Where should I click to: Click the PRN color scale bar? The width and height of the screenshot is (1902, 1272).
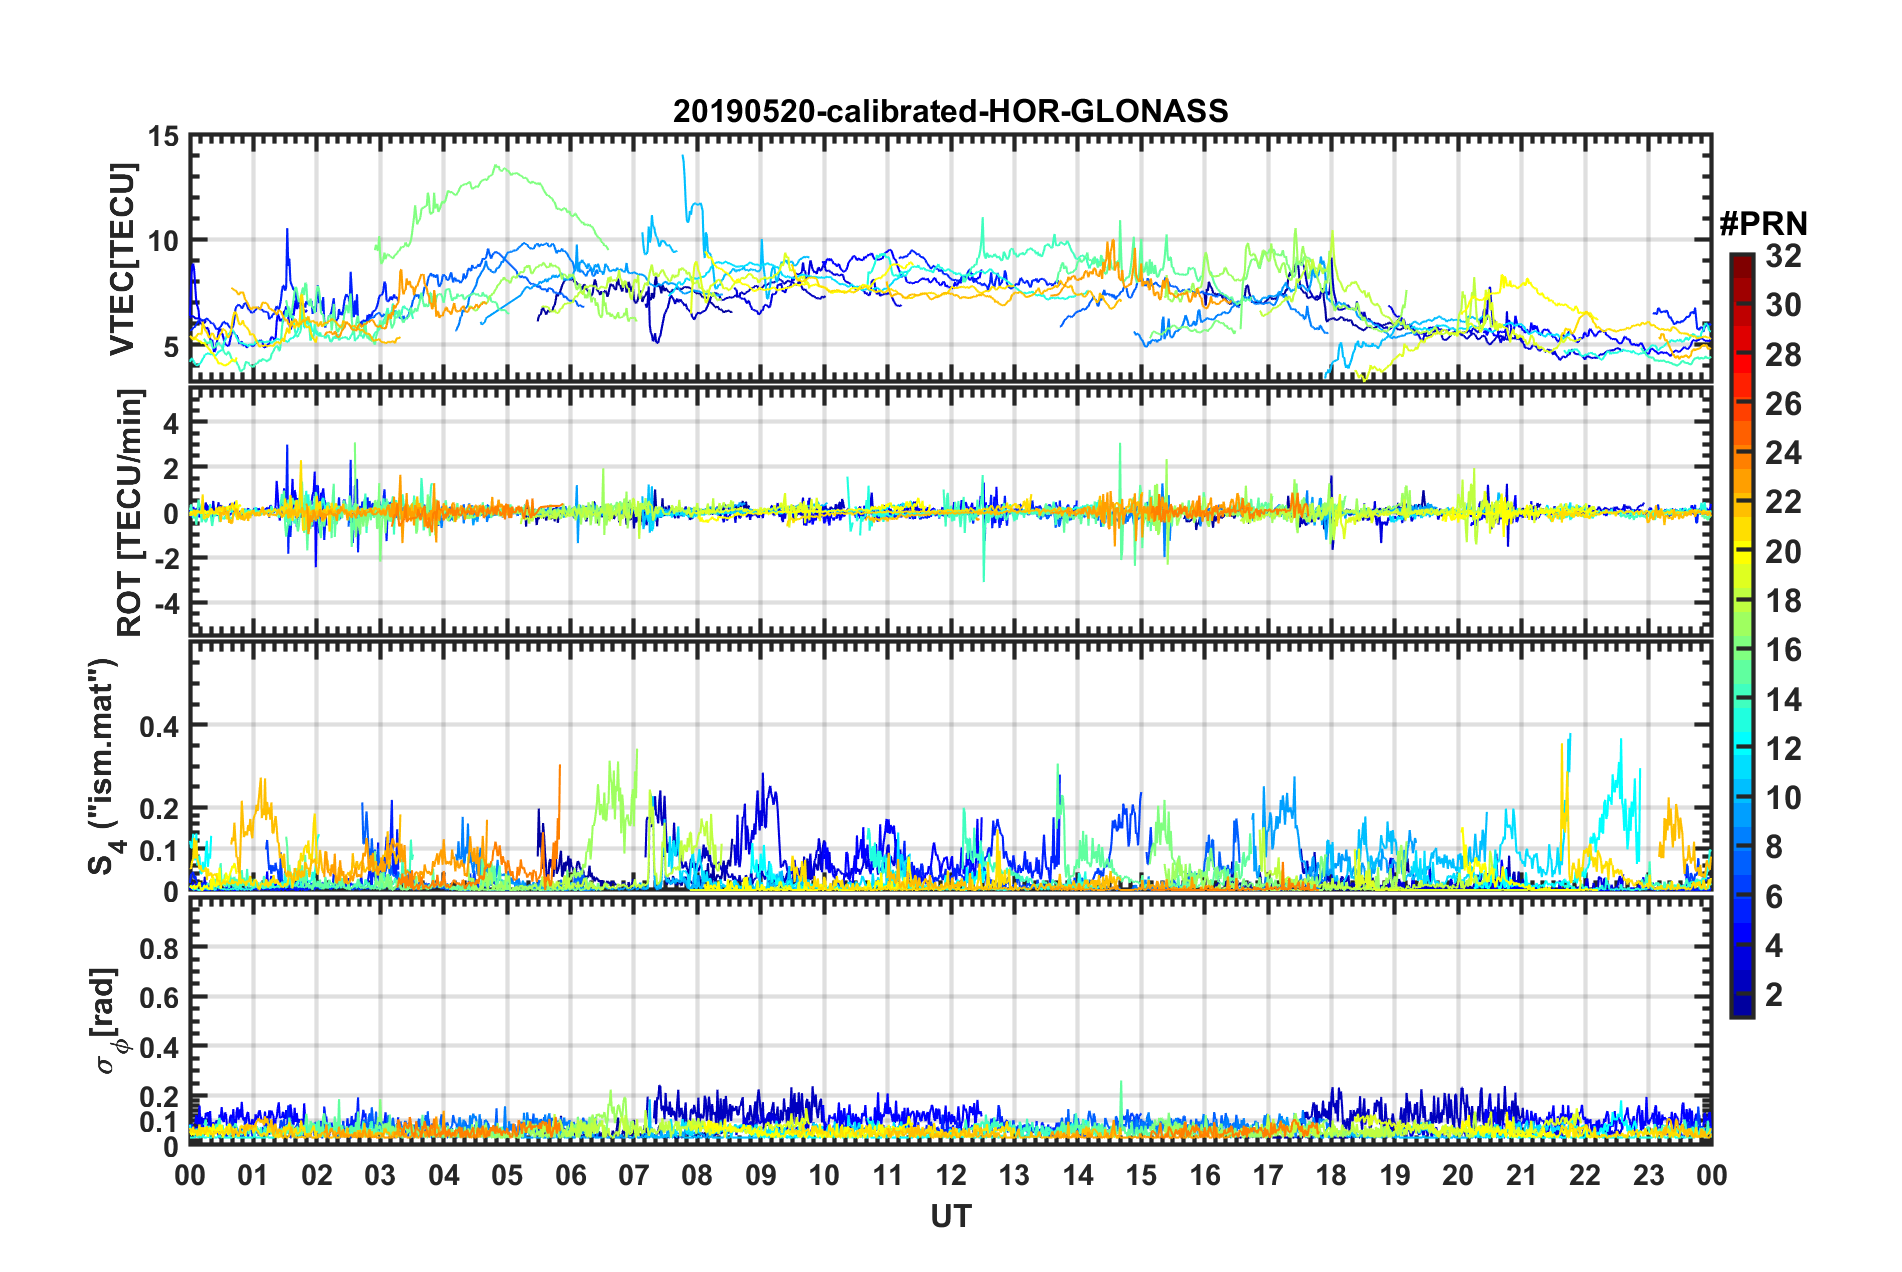[x=1741, y=636]
